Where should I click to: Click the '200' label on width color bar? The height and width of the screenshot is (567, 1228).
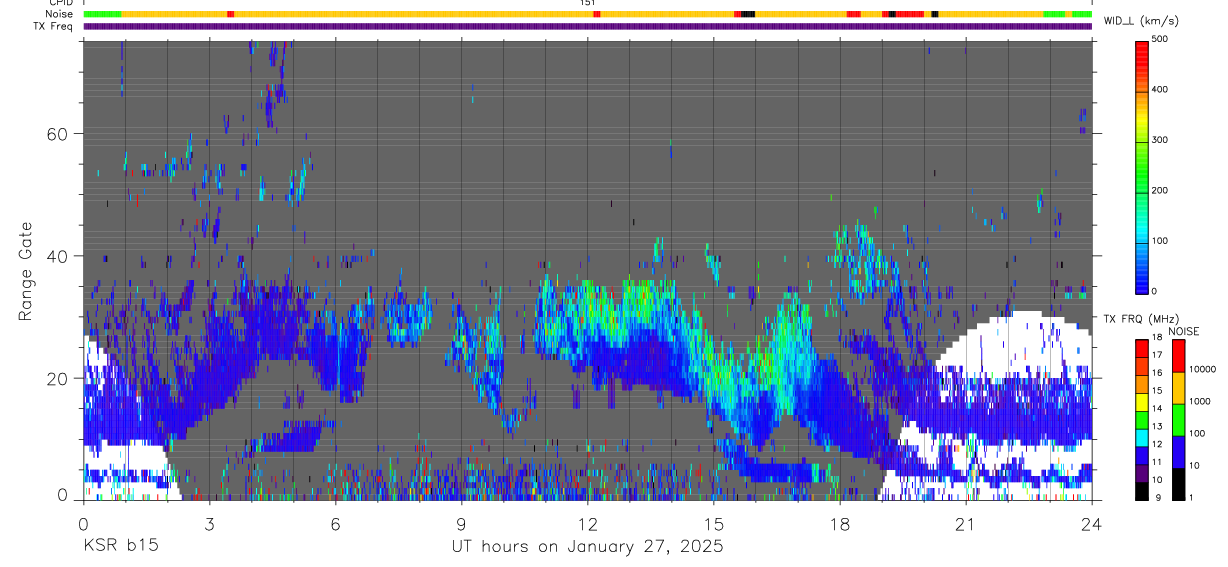click(x=1160, y=190)
